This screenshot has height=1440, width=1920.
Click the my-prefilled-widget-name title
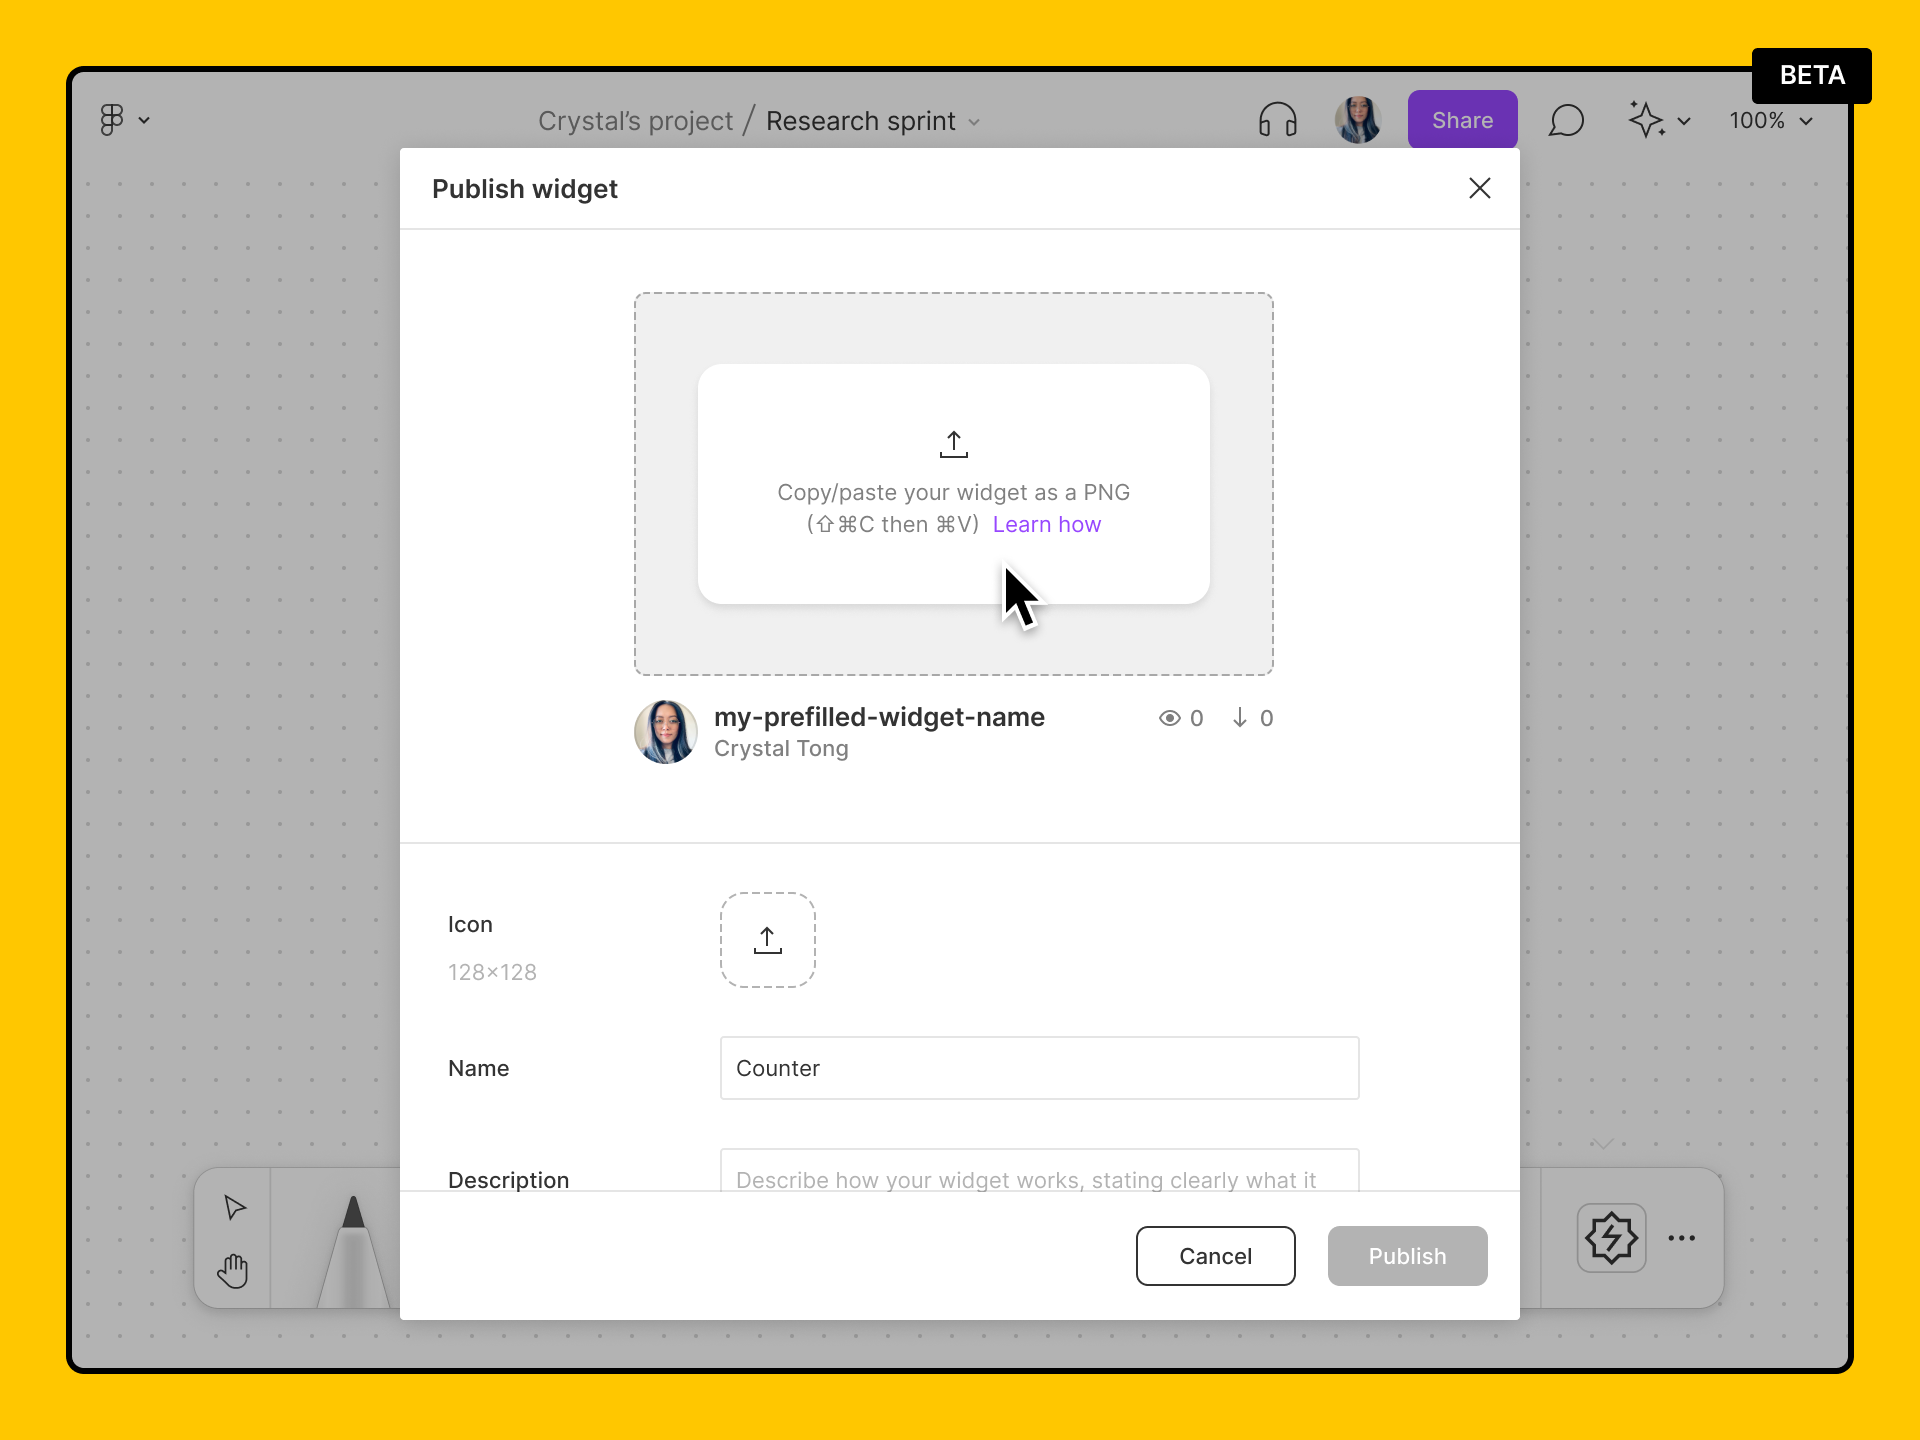879,717
